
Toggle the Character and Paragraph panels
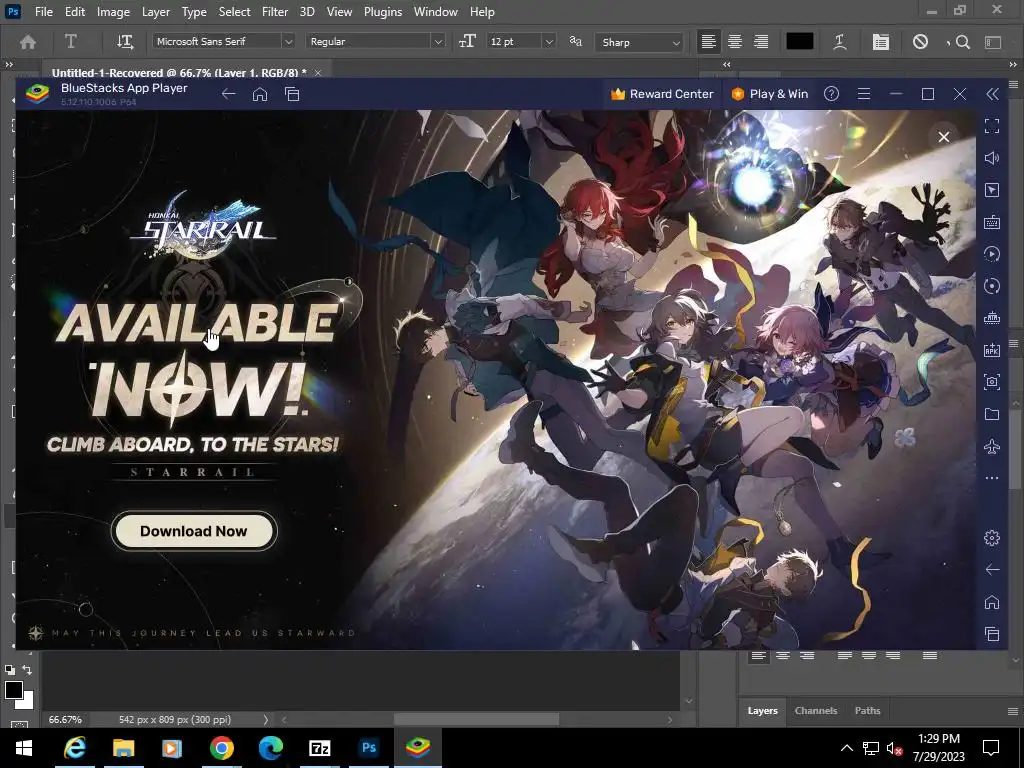coord(880,42)
